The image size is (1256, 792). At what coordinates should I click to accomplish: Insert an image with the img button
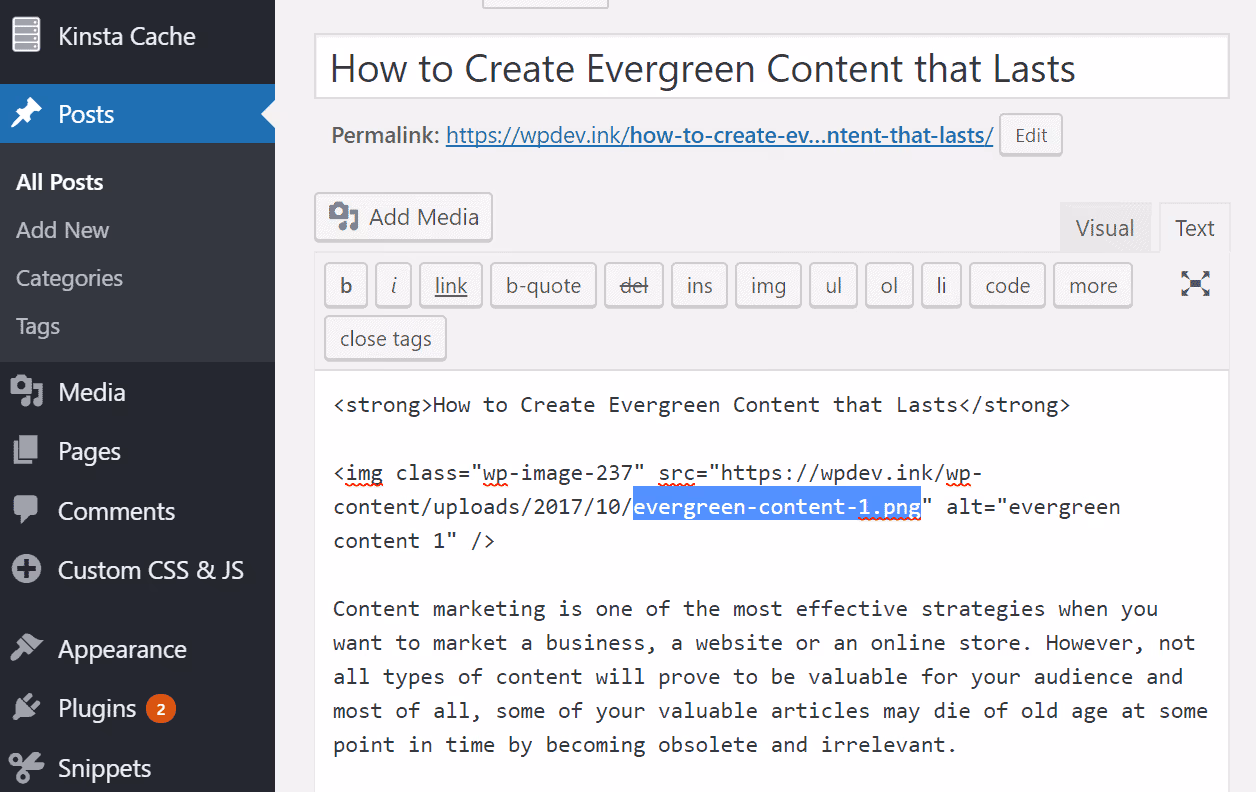coord(768,285)
